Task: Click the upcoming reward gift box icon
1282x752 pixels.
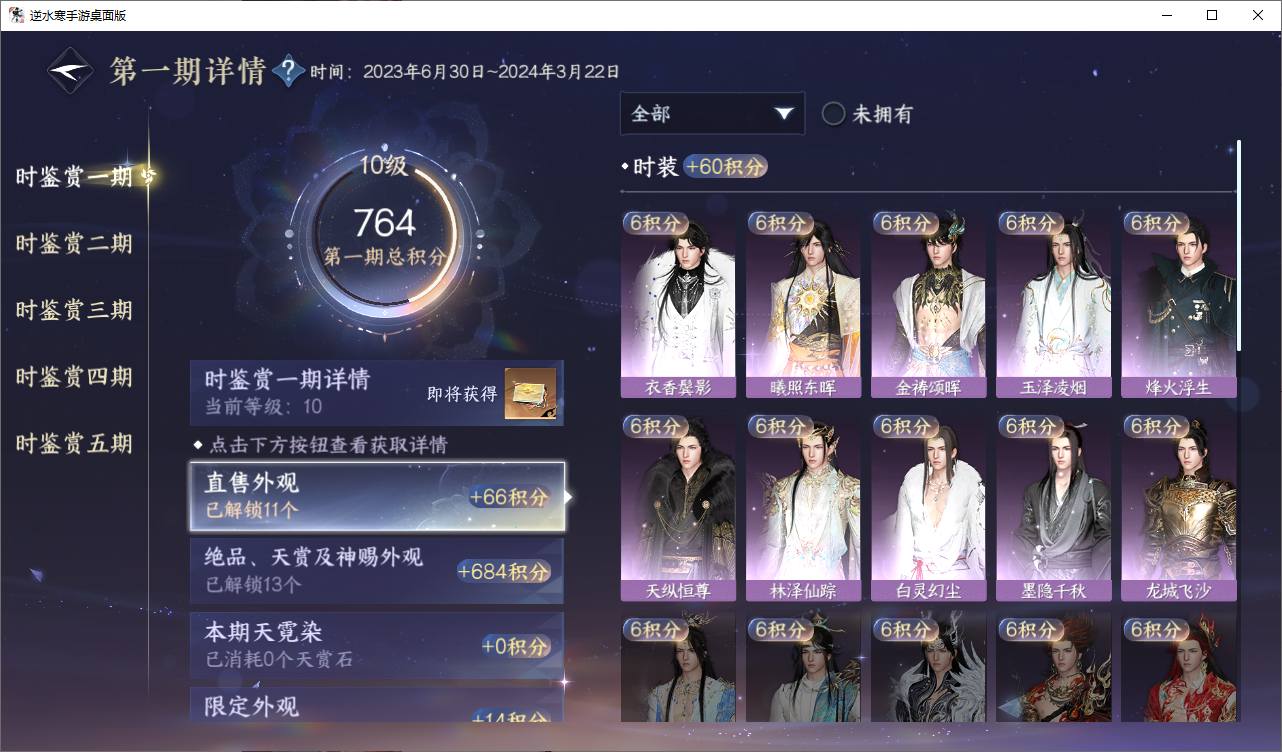Action: click(x=530, y=393)
